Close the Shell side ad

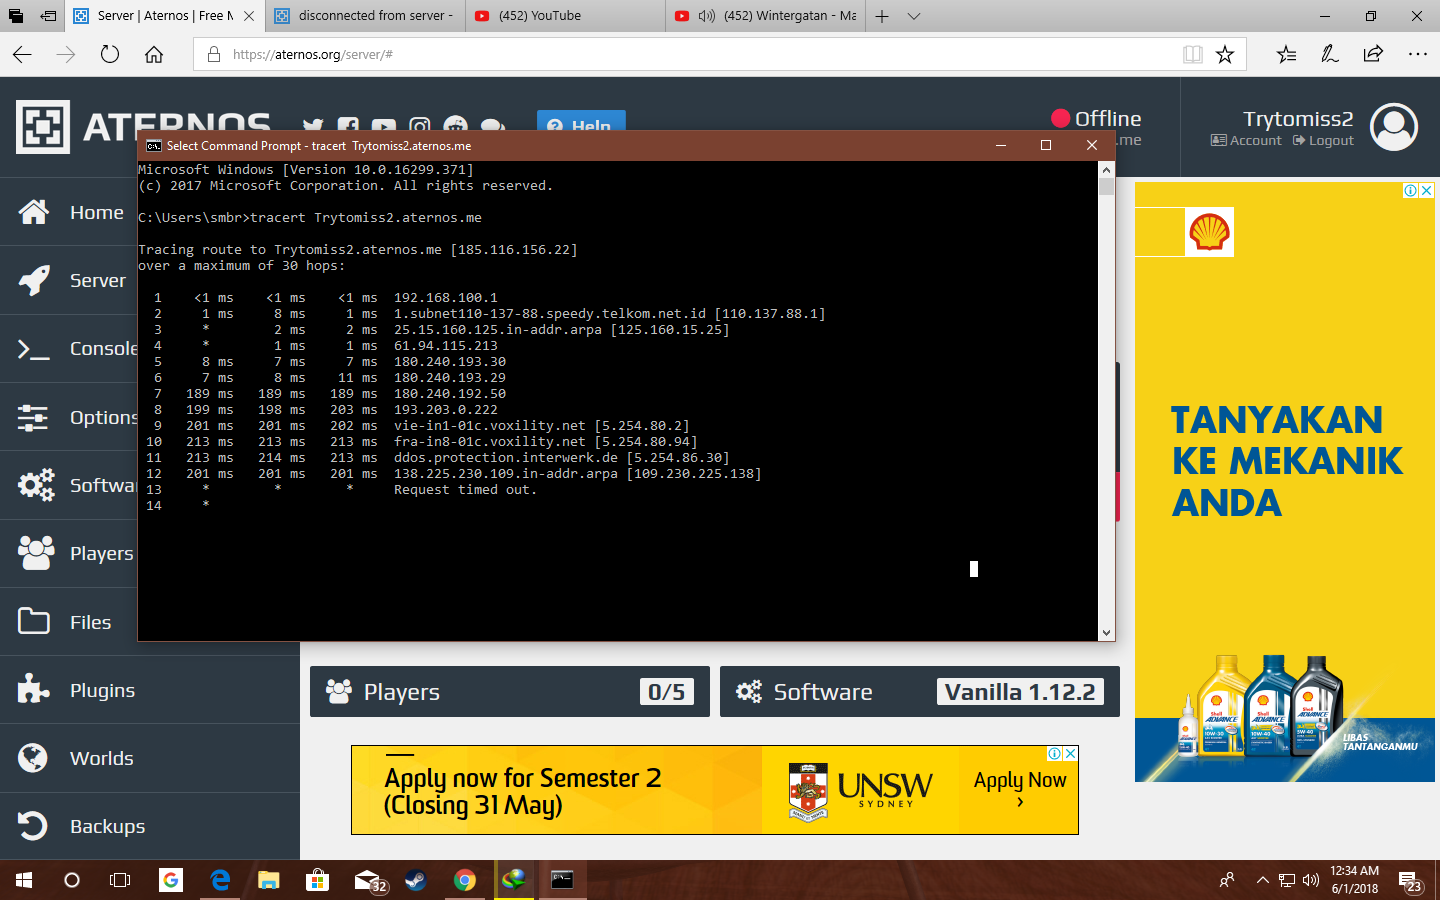tap(1427, 190)
